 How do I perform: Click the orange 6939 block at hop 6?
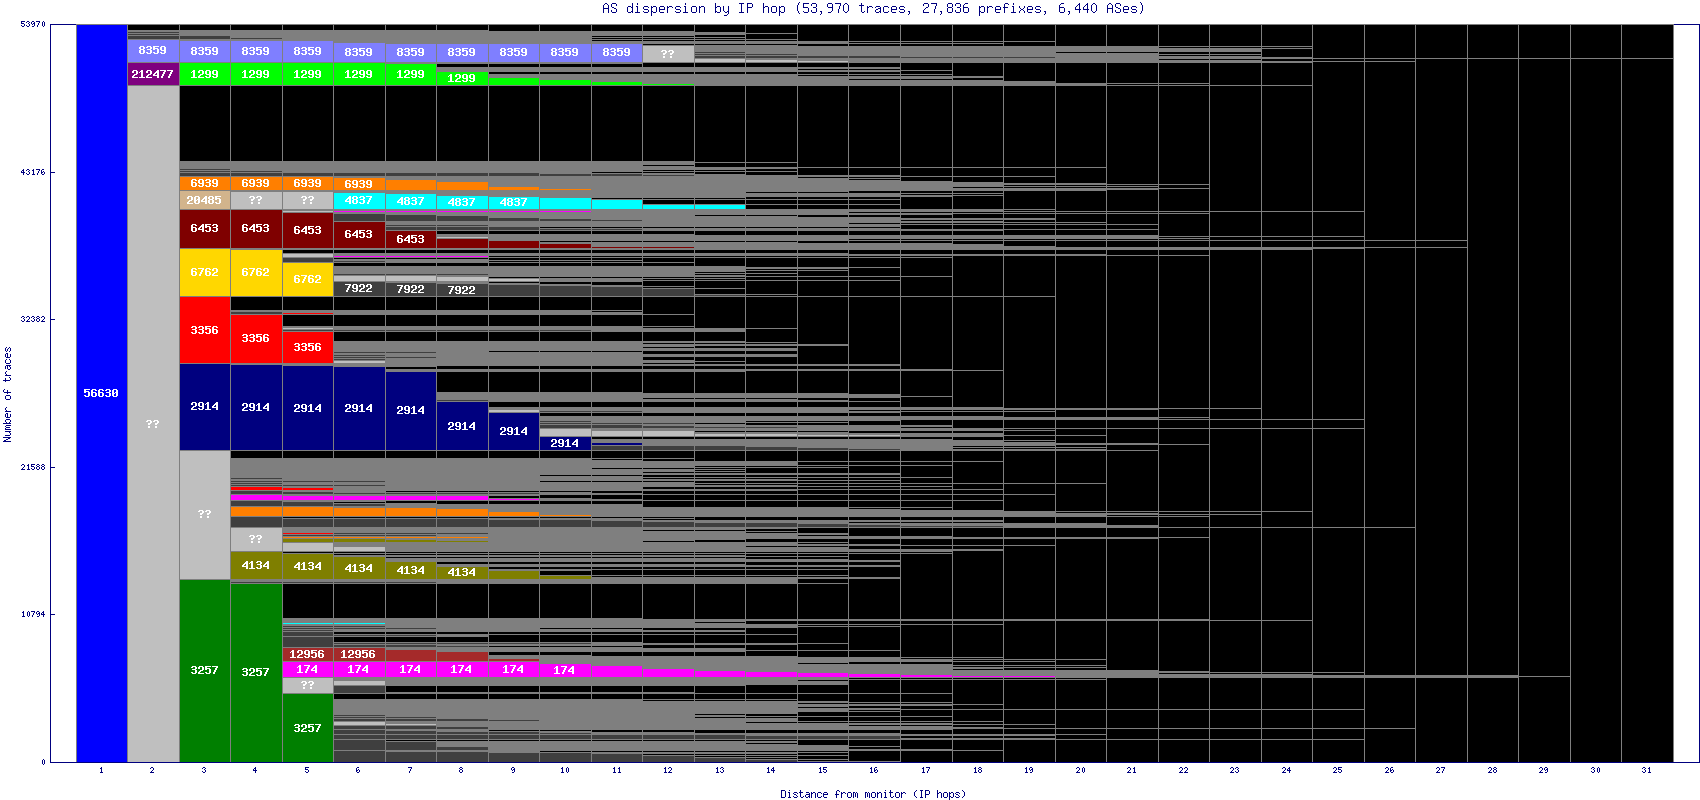point(358,184)
